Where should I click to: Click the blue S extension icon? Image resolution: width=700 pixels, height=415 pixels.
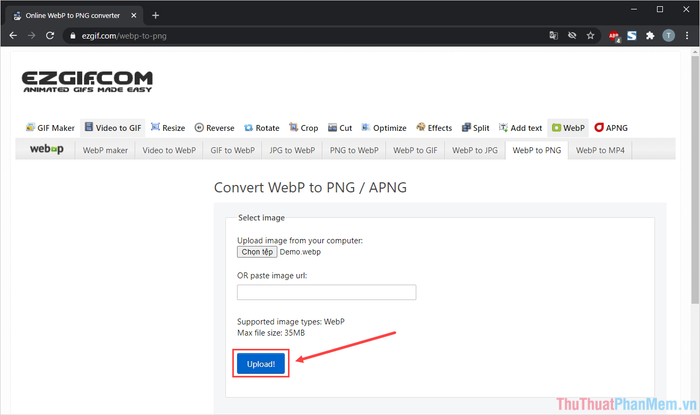(x=632, y=35)
